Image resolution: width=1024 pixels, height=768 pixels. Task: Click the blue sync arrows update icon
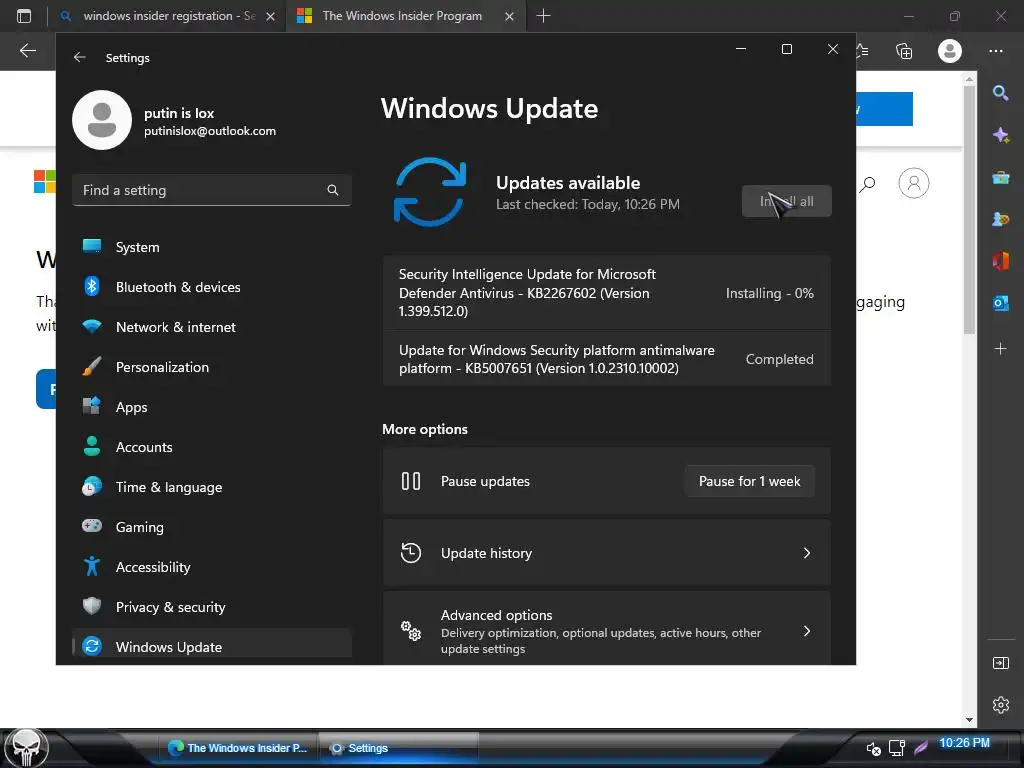click(430, 191)
